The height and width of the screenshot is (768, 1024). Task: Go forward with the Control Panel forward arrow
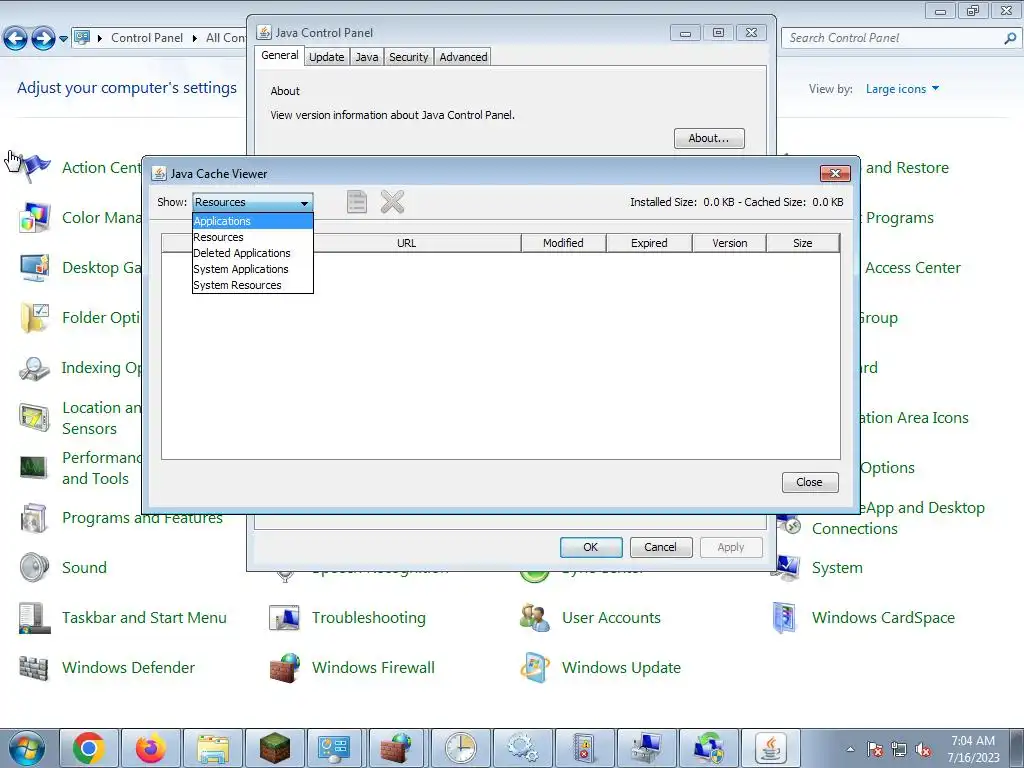click(x=43, y=38)
